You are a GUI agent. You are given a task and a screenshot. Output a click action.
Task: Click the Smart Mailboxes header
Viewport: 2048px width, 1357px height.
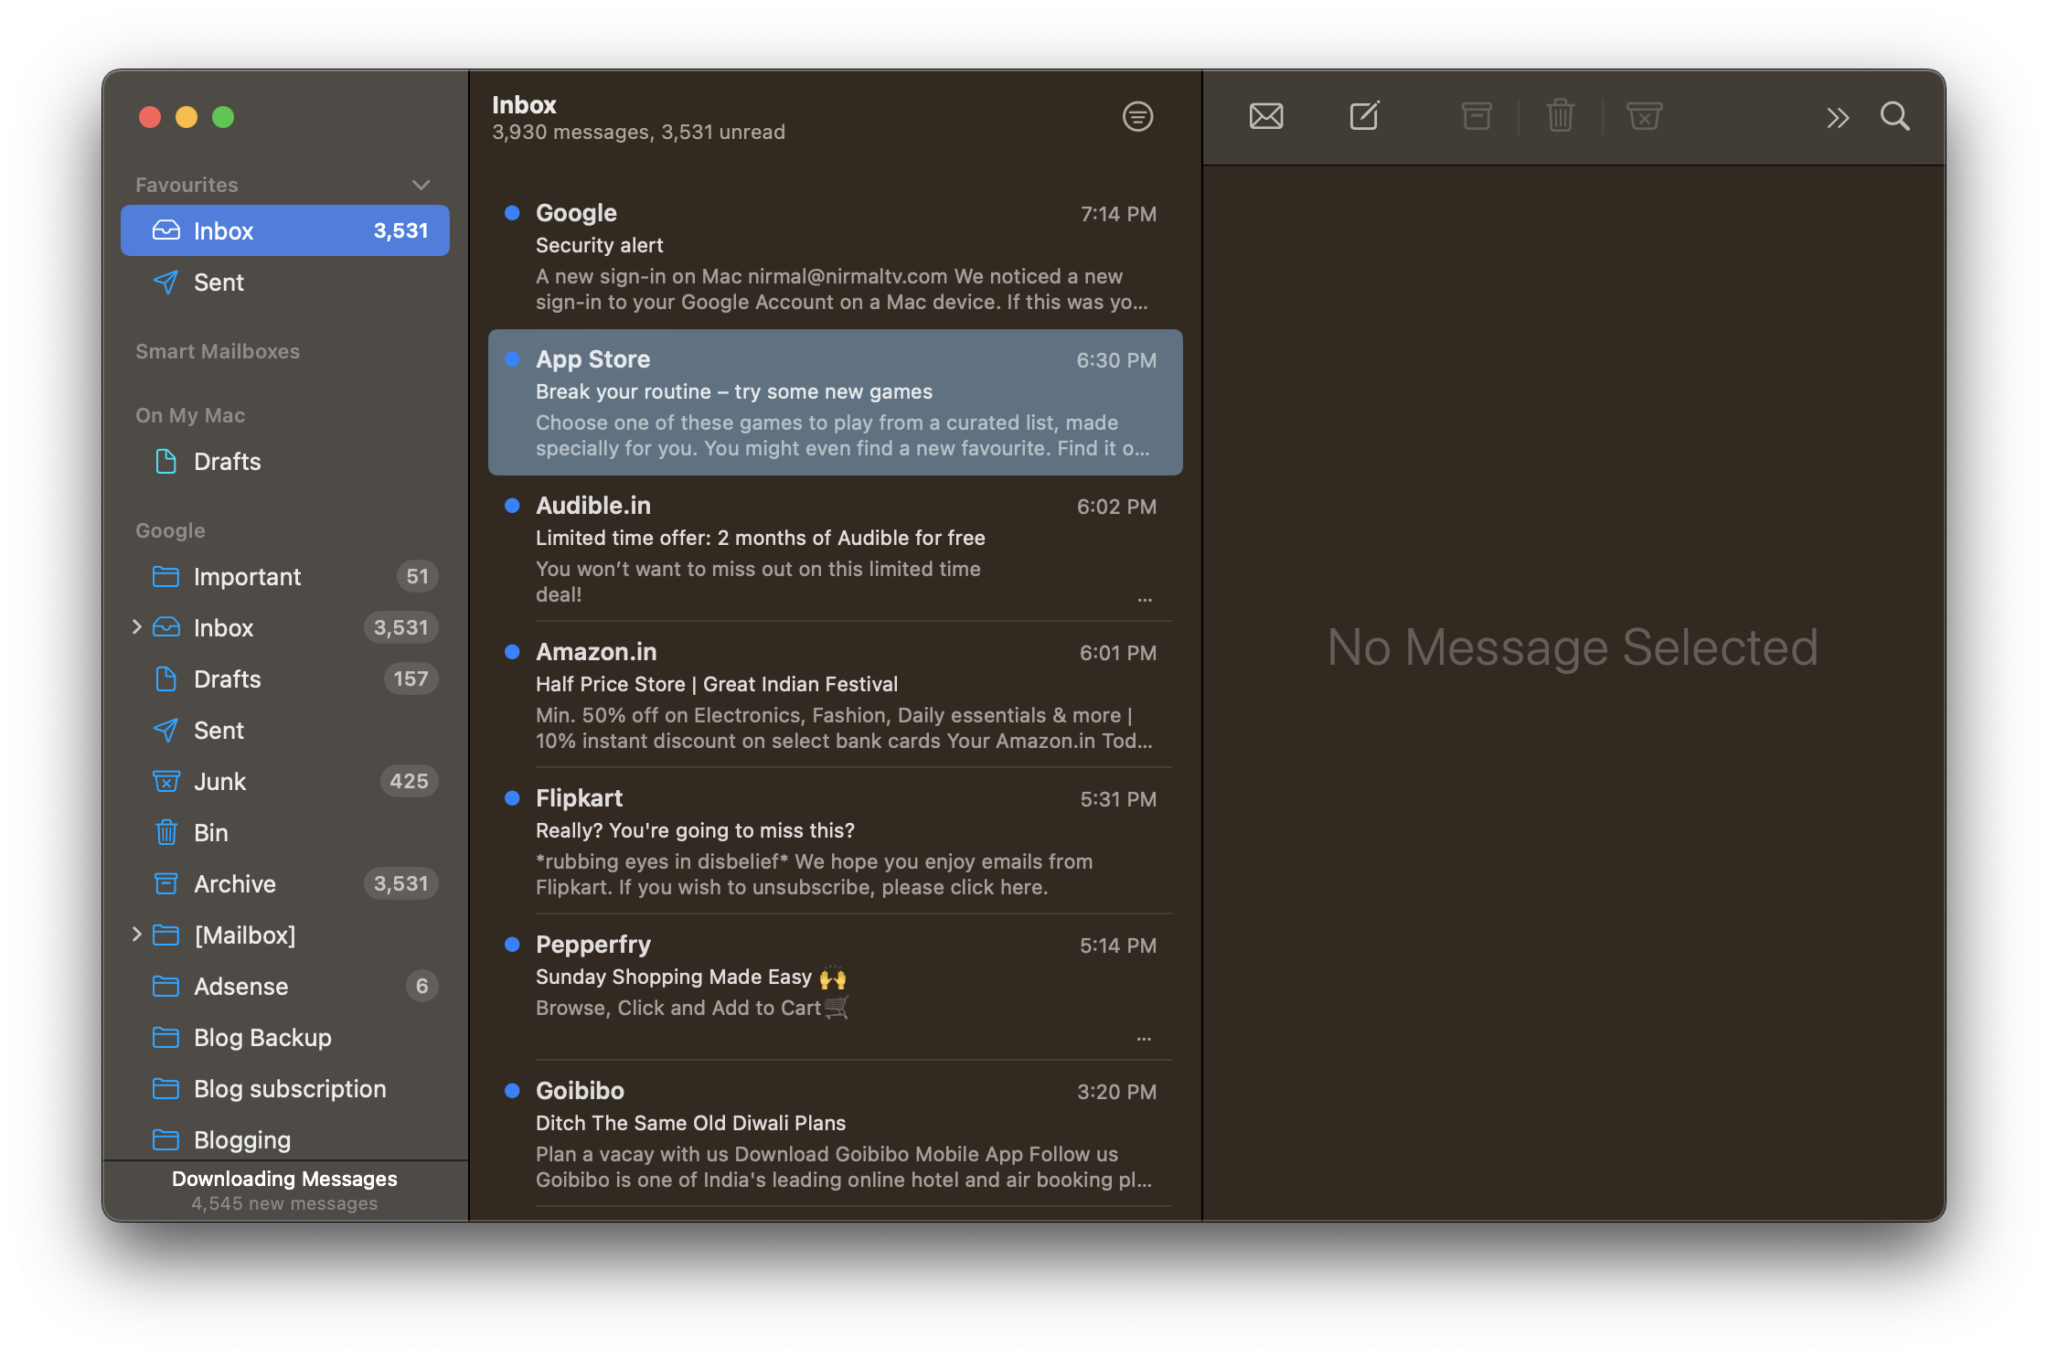tap(218, 352)
